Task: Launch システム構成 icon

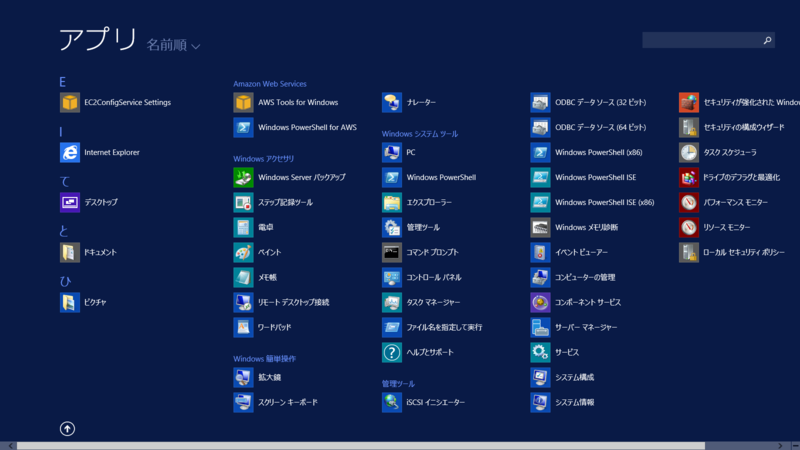Action: [540, 378]
